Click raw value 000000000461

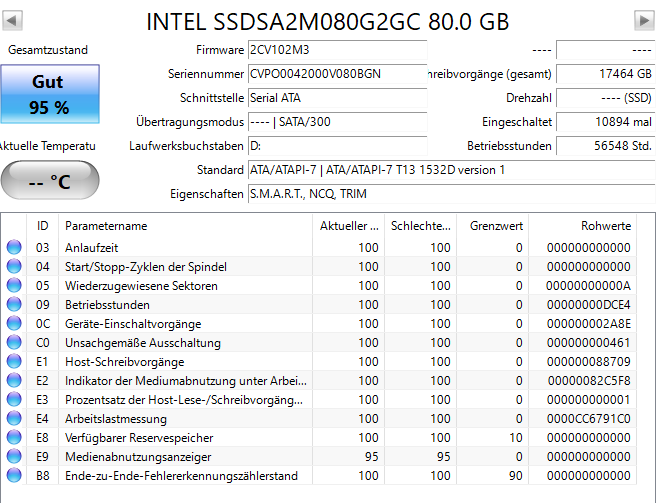point(588,343)
